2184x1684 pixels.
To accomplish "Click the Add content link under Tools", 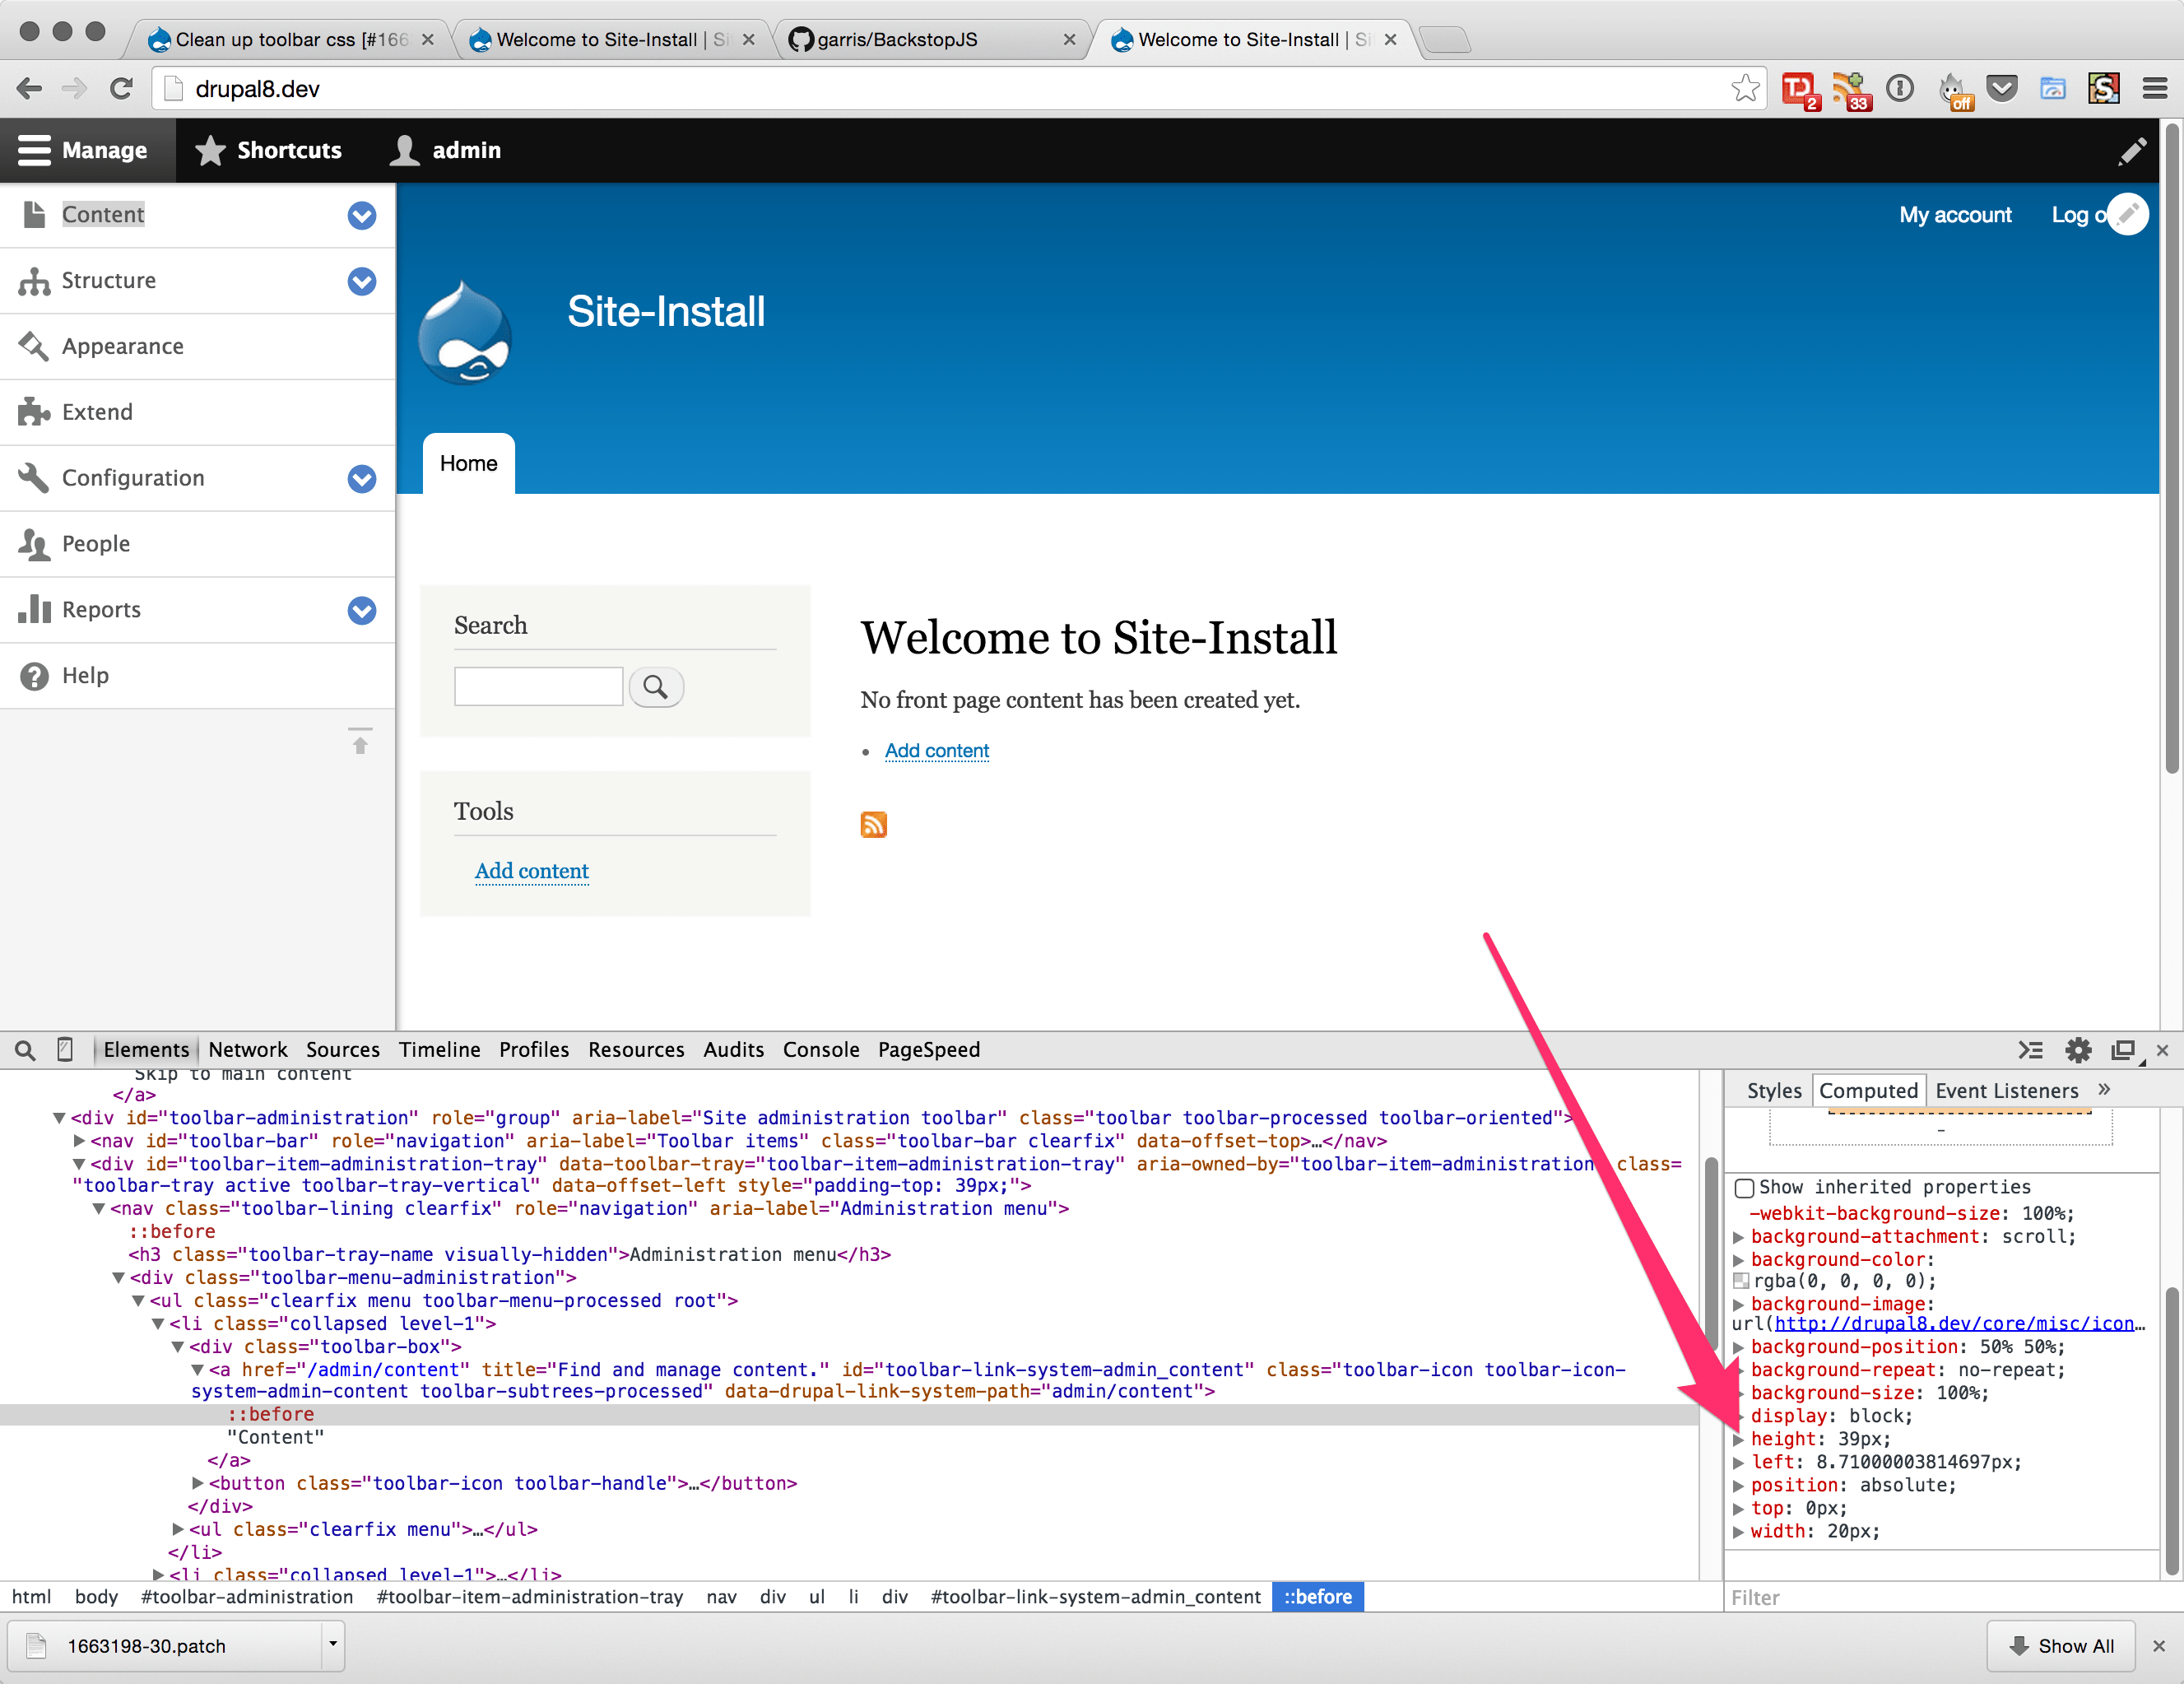I will [531, 871].
